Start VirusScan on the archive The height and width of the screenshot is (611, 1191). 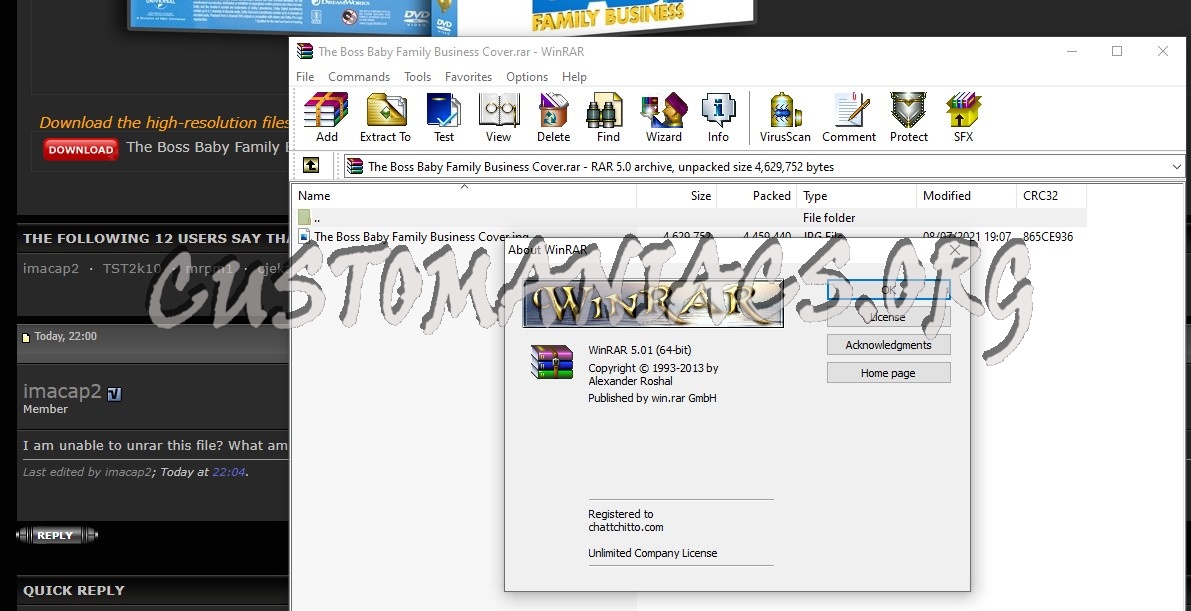[x=785, y=117]
